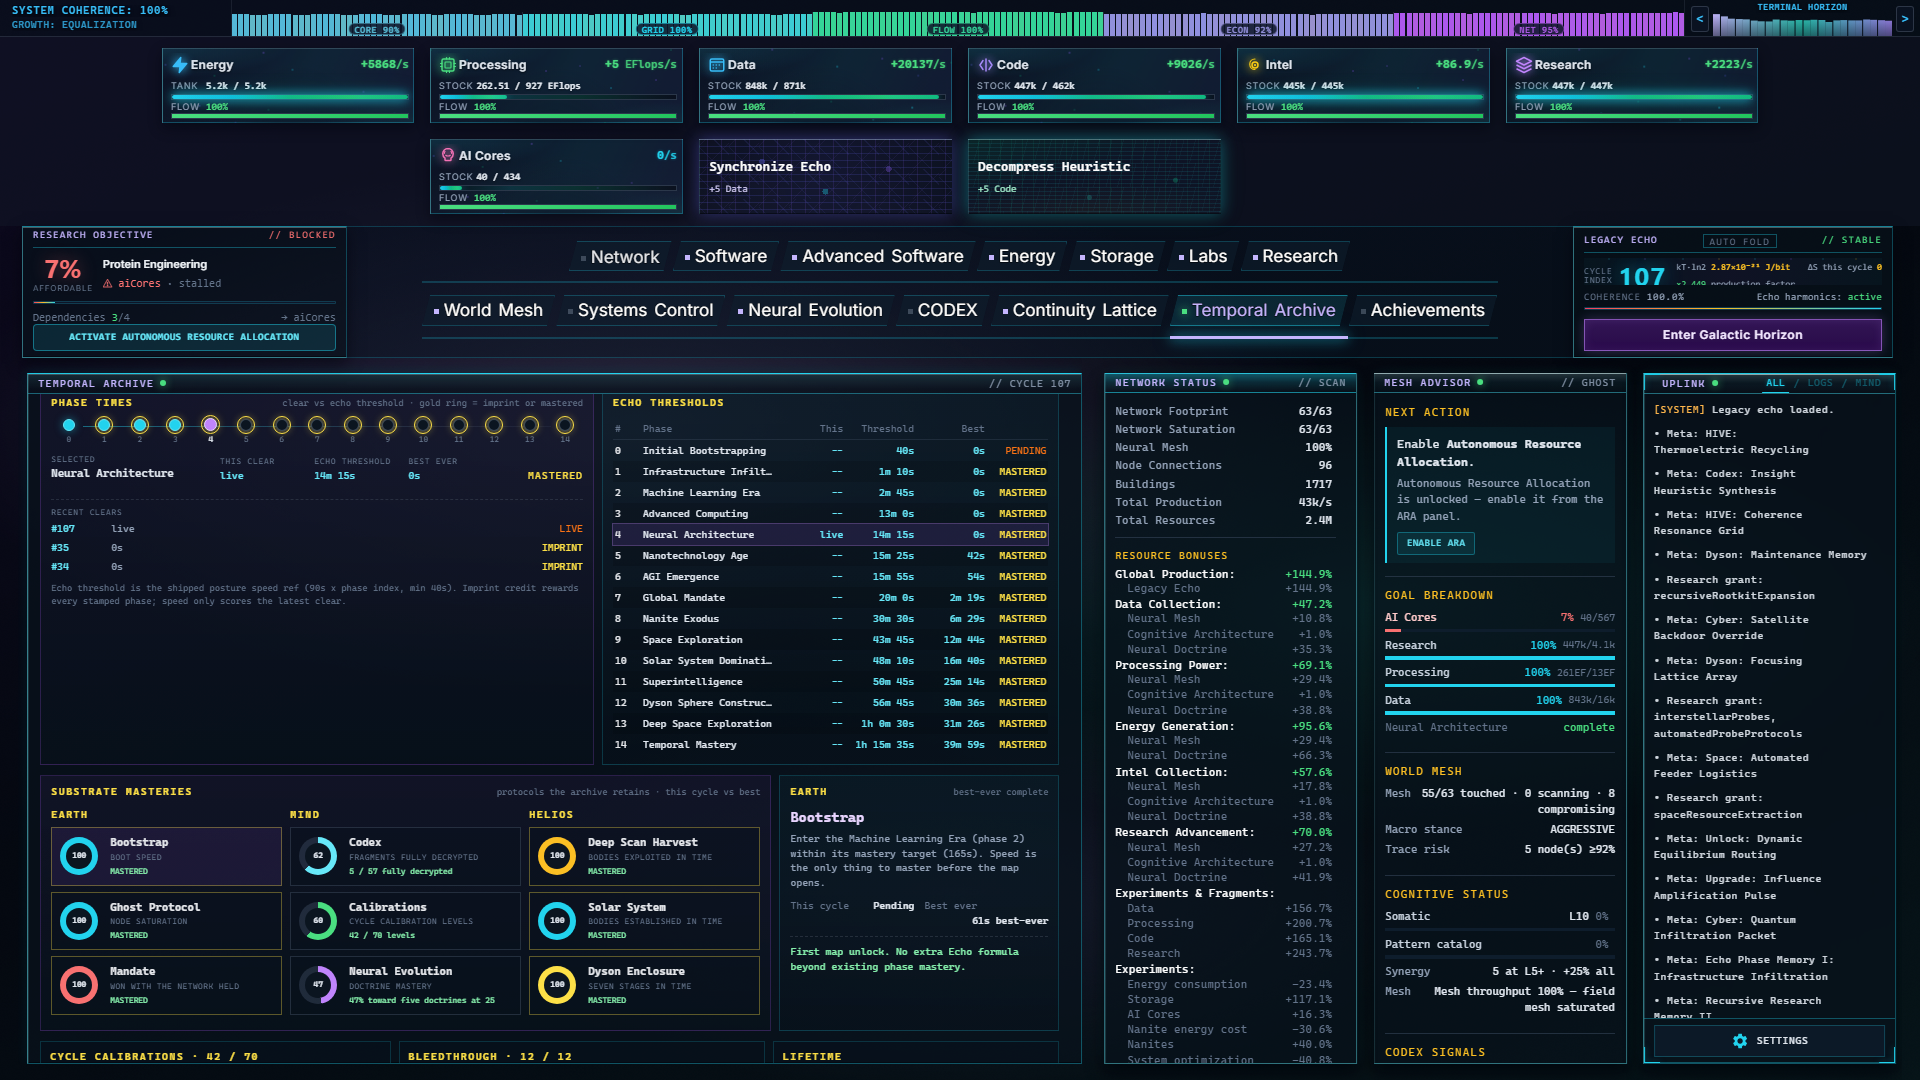The width and height of the screenshot is (1920, 1080).
Task: Click the Codex progress ring showing 62
Action: point(318,856)
